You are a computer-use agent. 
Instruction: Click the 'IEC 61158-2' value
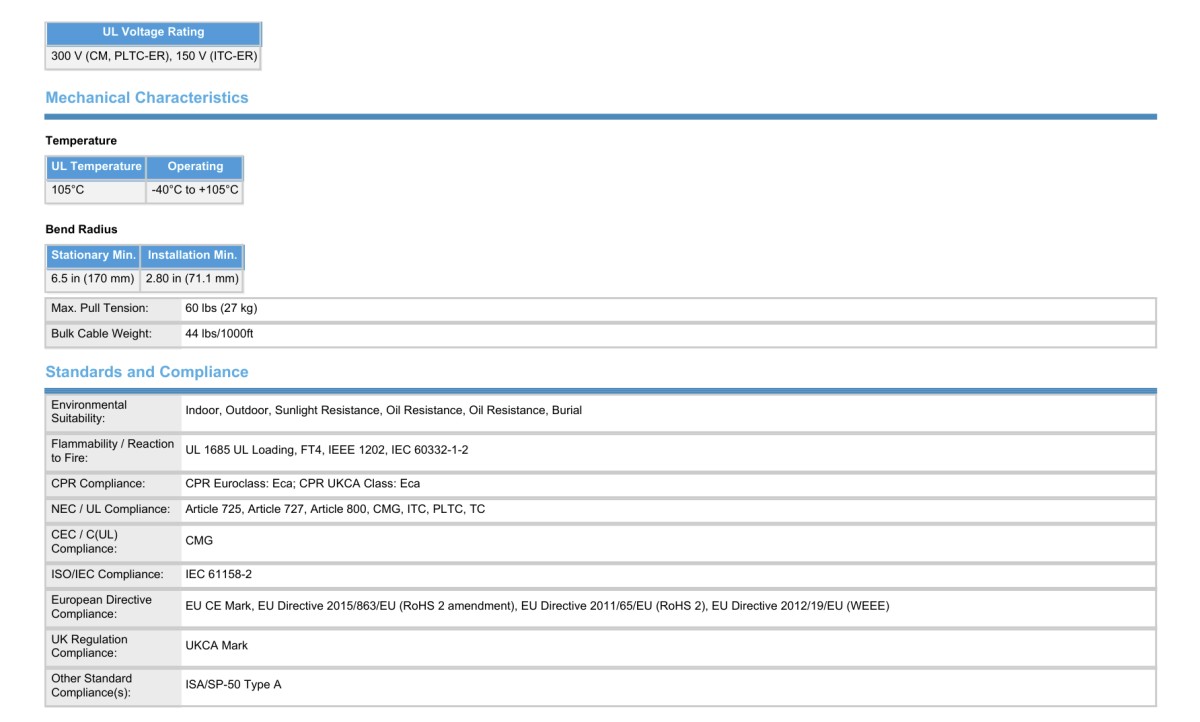[218, 575]
